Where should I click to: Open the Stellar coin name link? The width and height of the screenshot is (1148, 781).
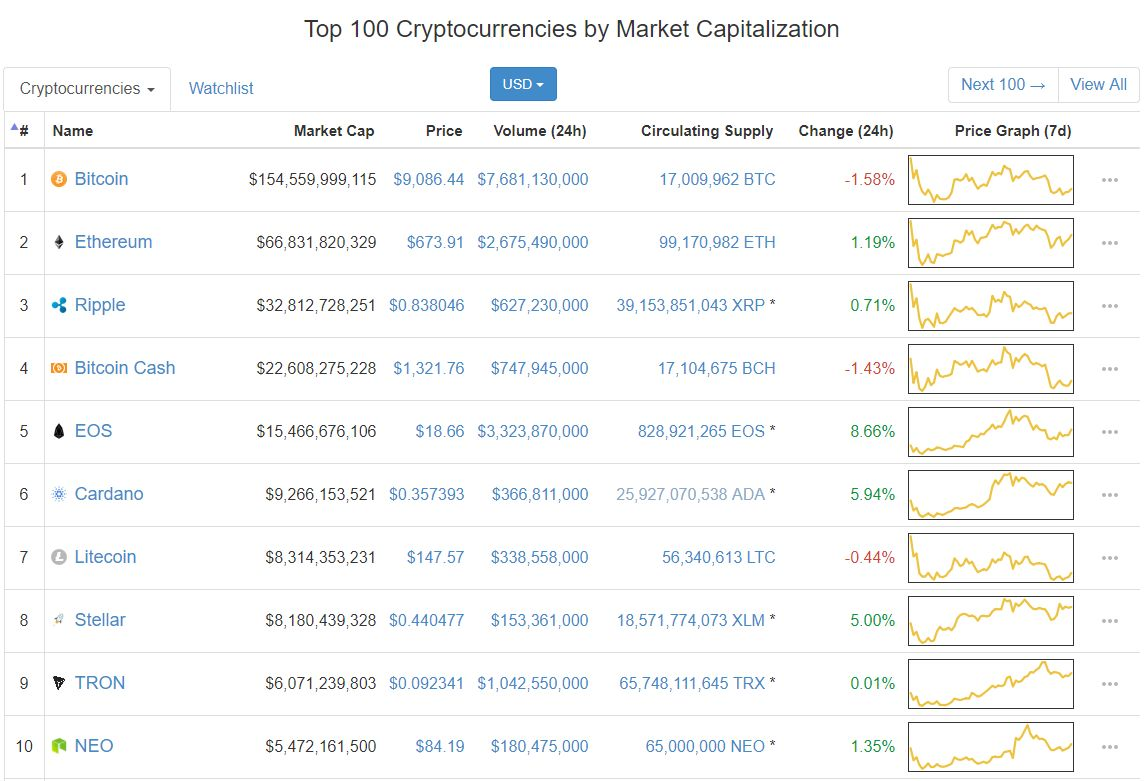click(100, 621)
